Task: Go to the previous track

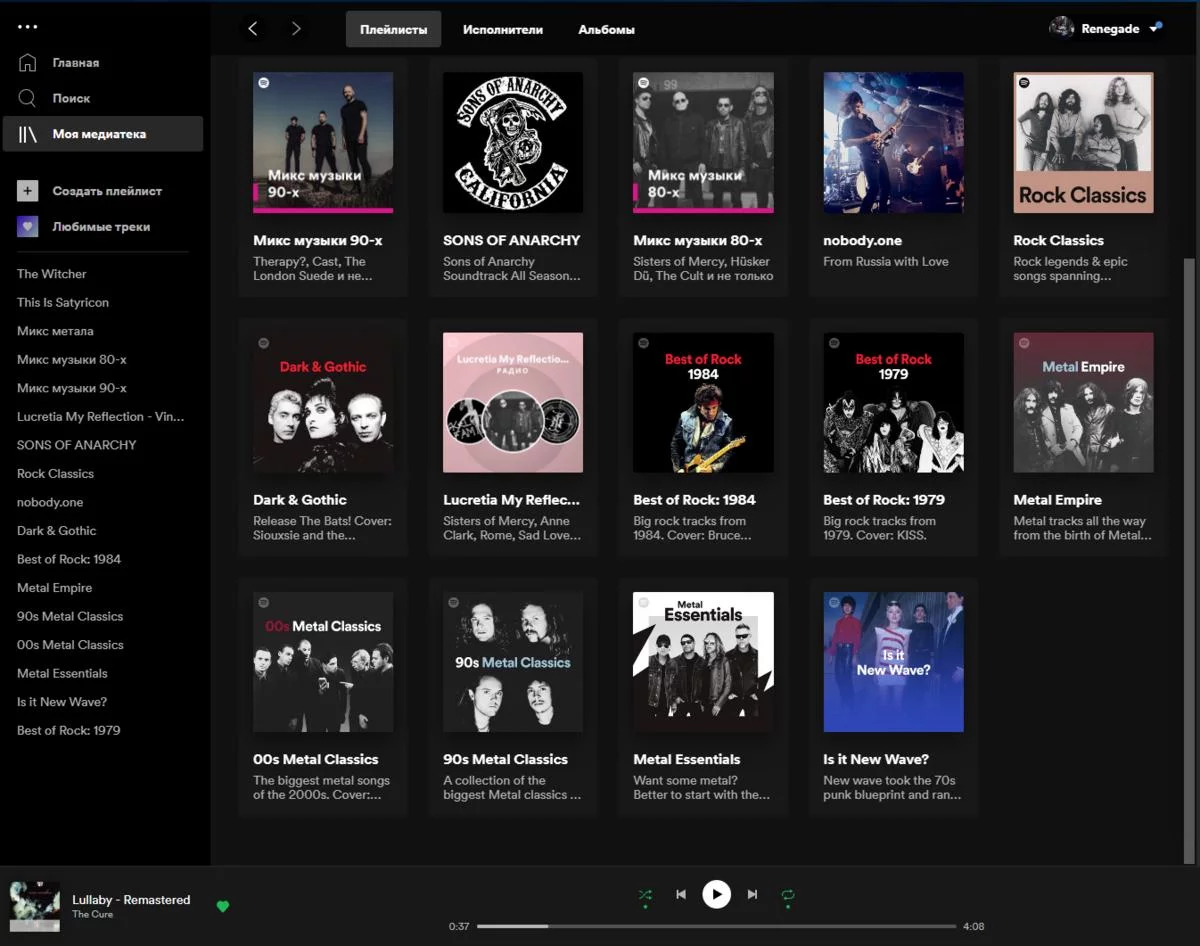Action: pos(681,894)
